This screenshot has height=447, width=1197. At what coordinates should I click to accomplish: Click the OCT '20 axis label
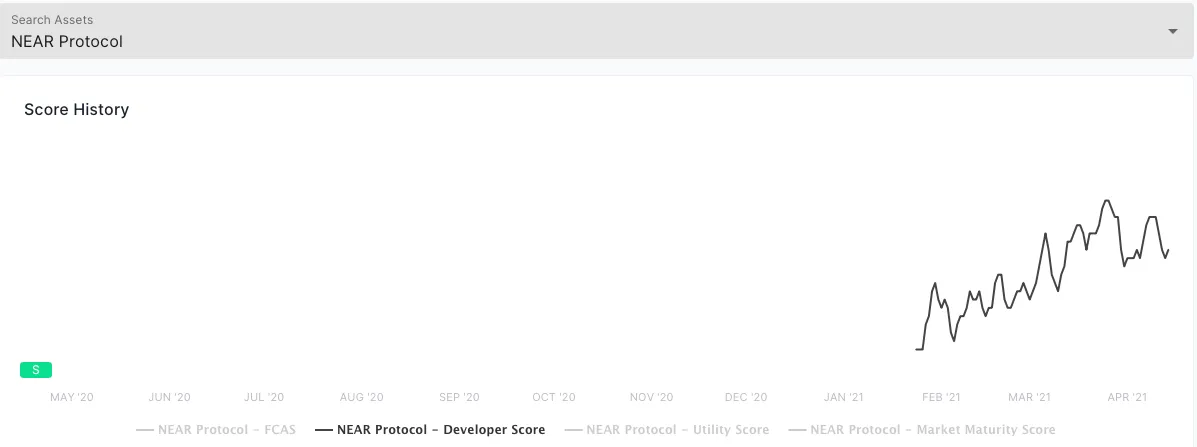coord(554,397)
